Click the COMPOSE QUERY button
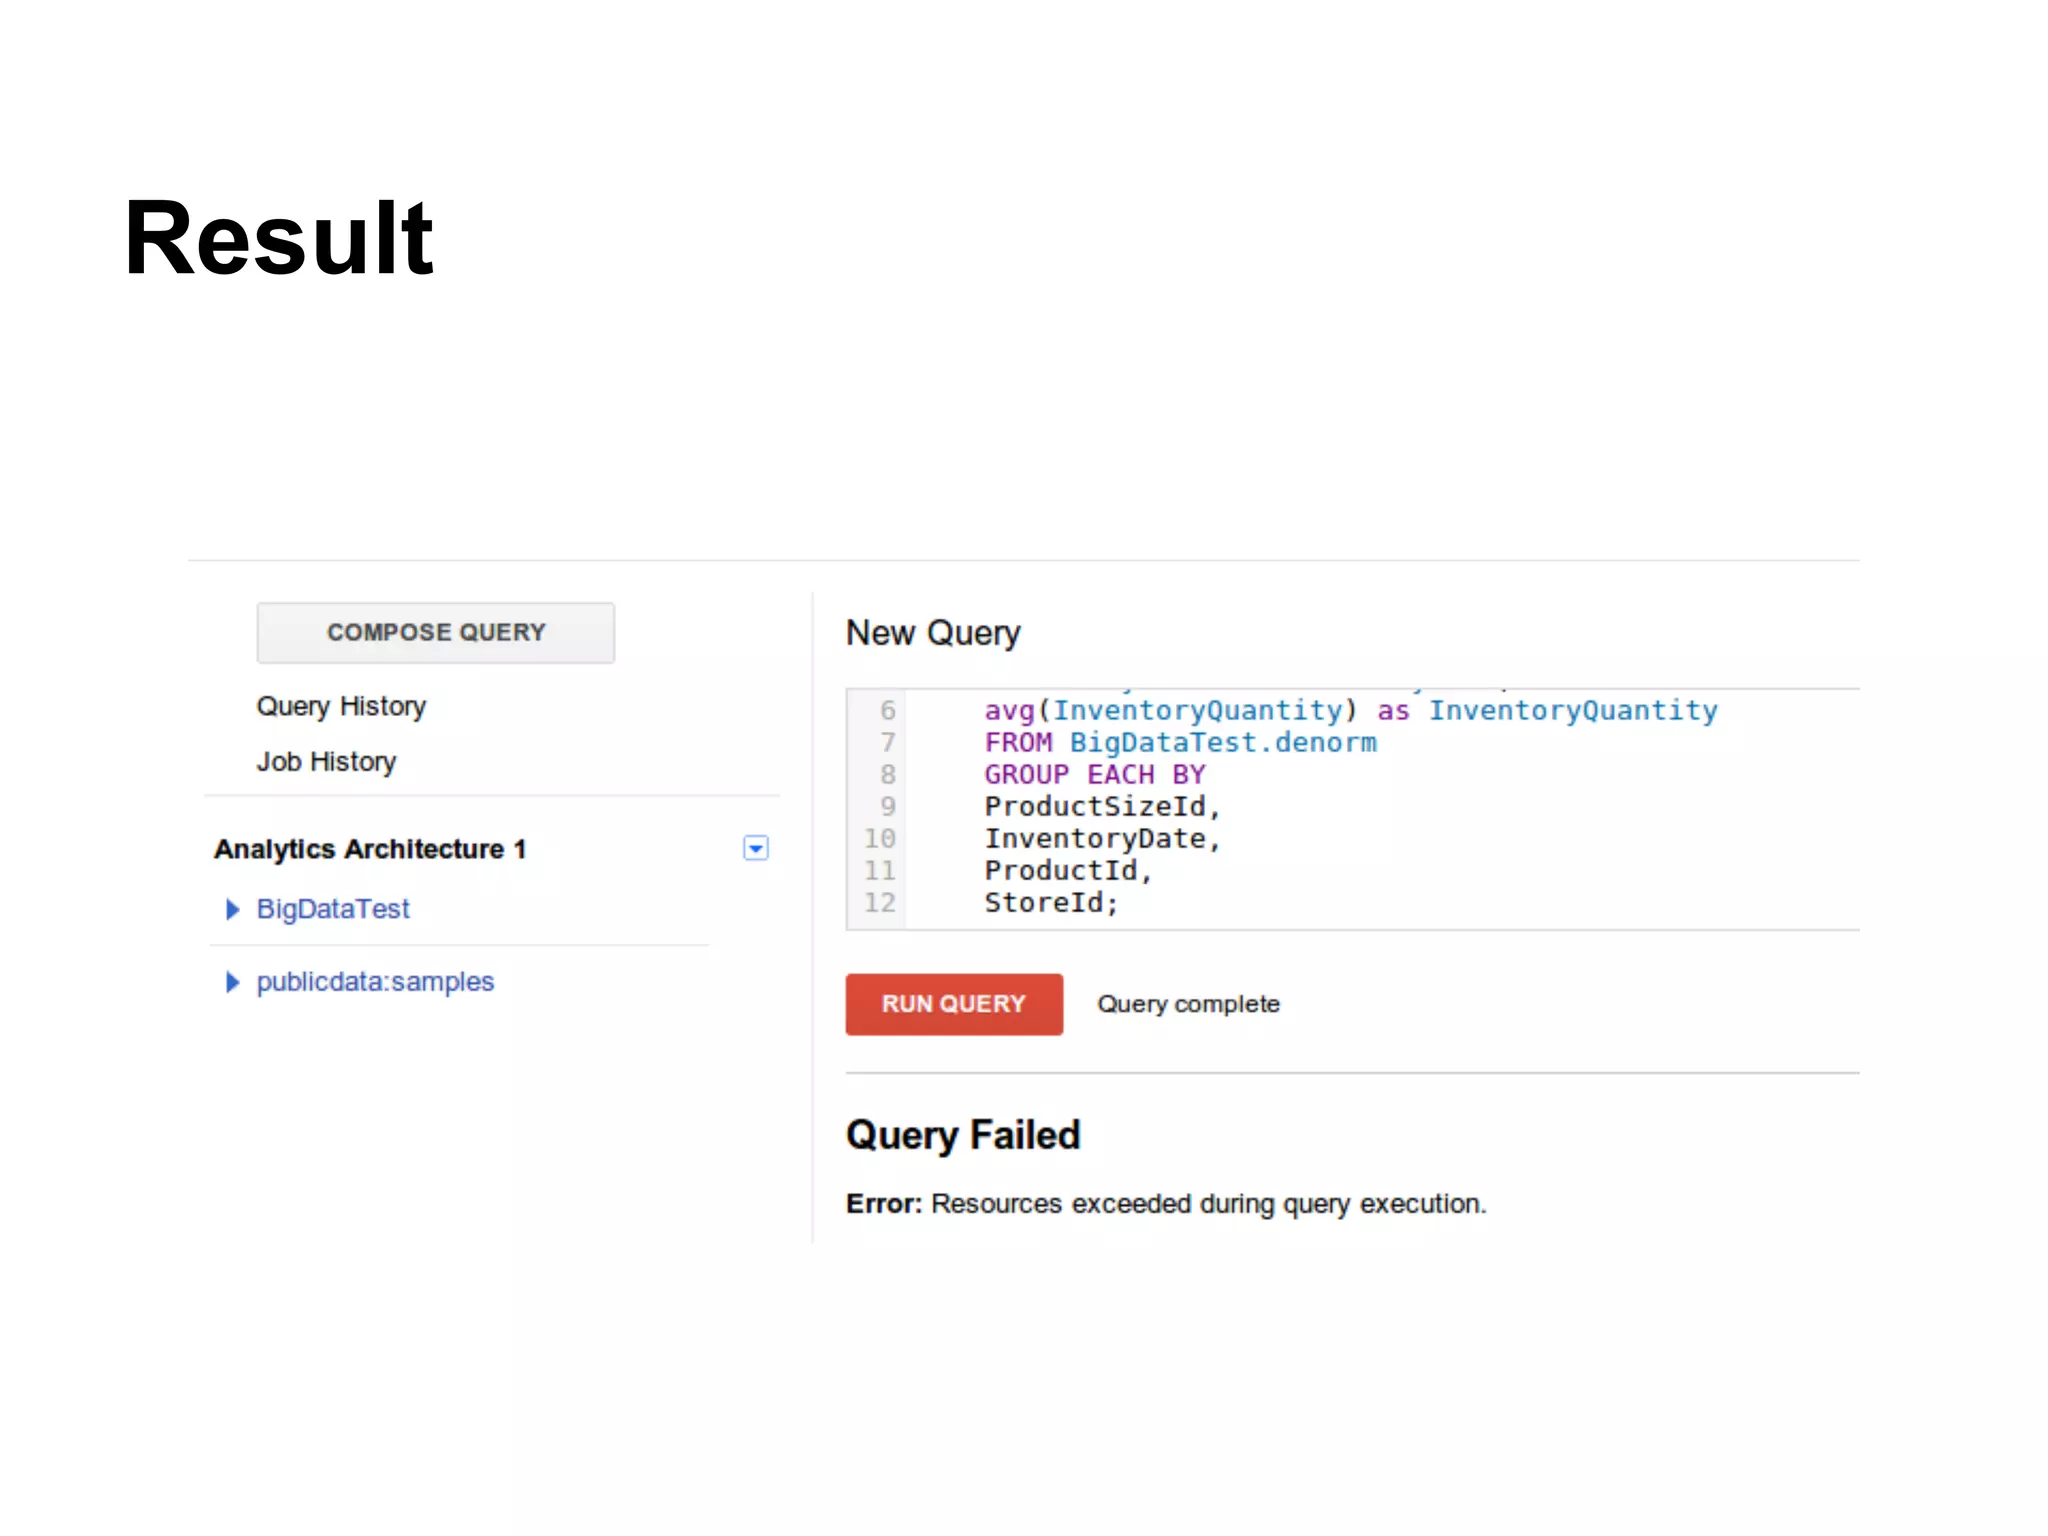Viewport: 2048px width, 1536px height. (435, 632)
